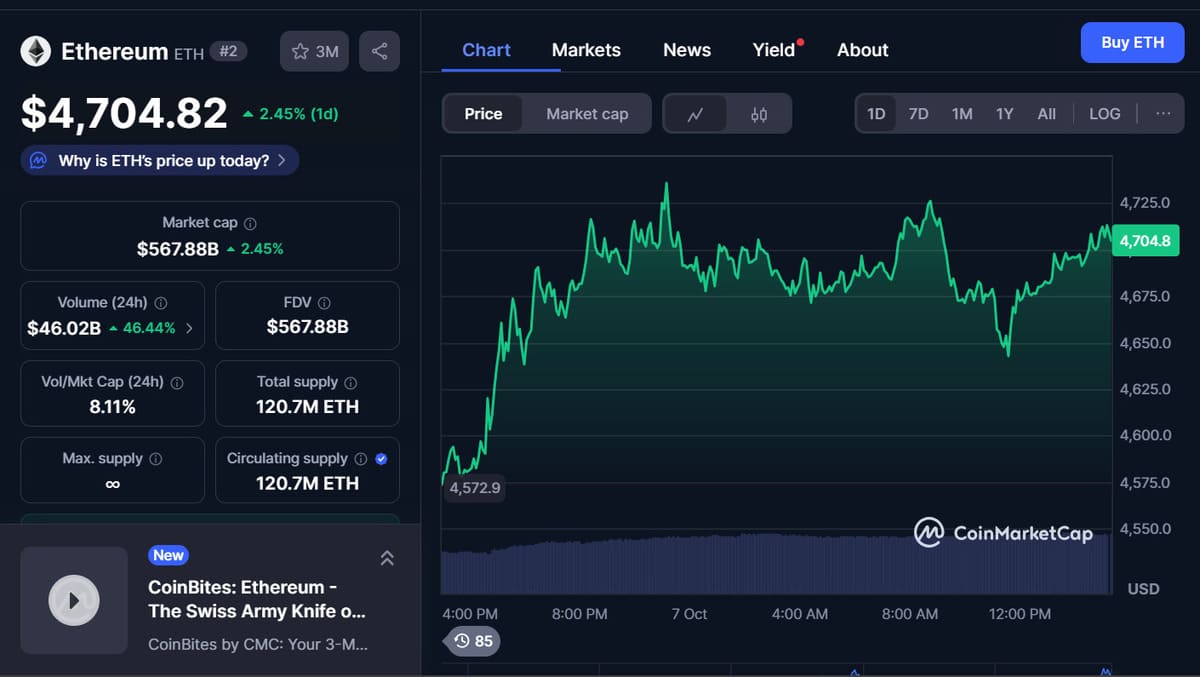This screenshot has height=677, width=1200.
Task: Expand the CoinBites panel with double chevron
Action: pyautogui.click(x=387, y=558)
